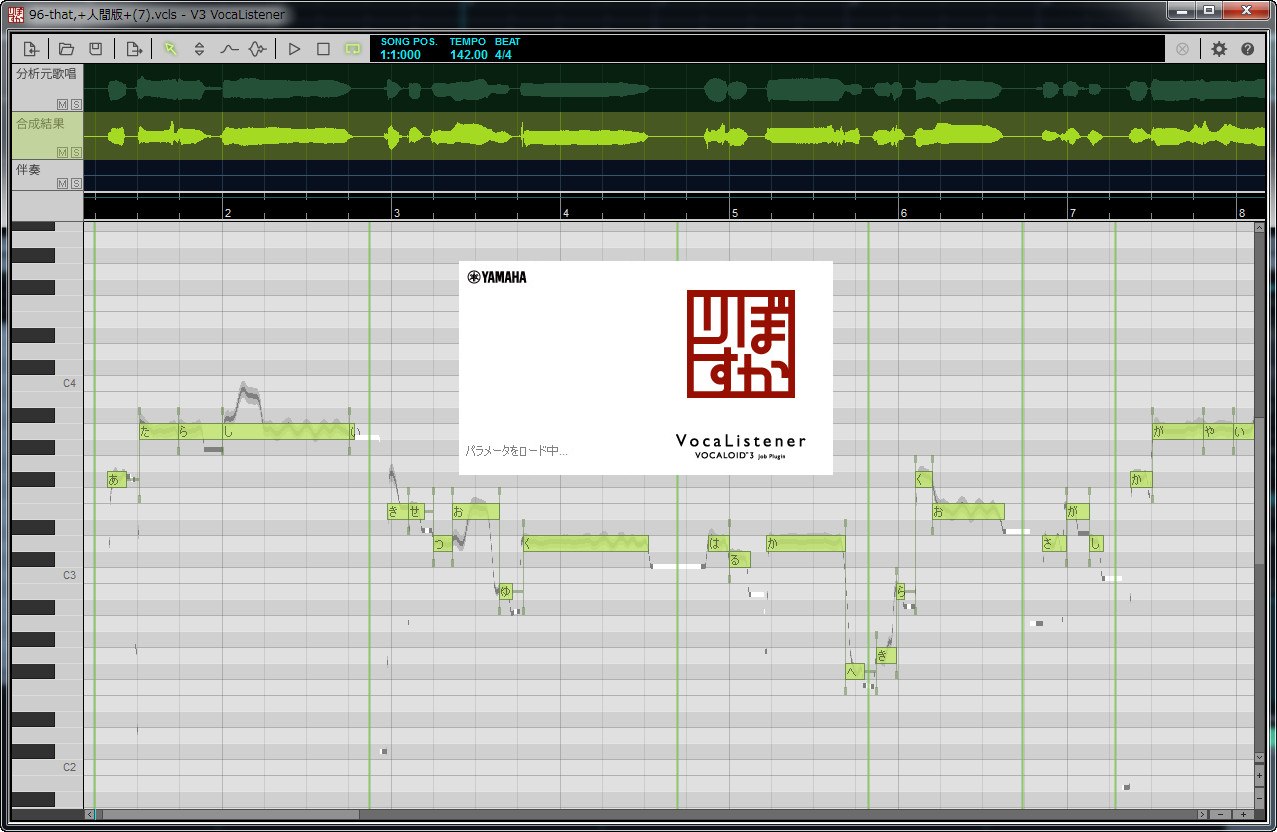
Task: Click the 分析元歌唱 waveform display
Action: [675, 88]
